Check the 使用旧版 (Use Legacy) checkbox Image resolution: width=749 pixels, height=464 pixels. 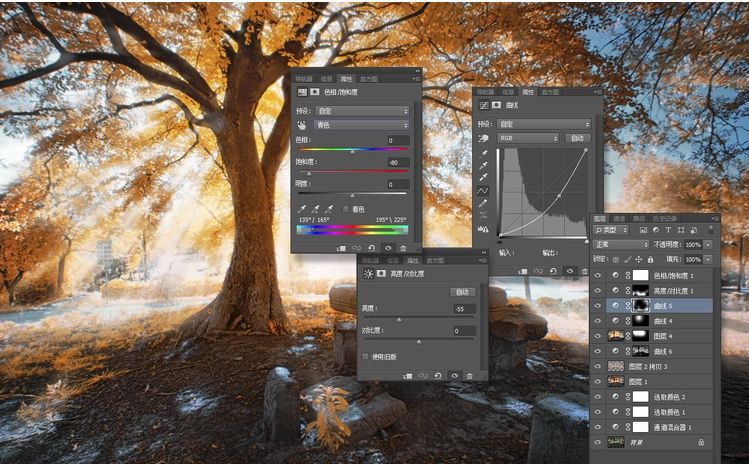(365, 356)
